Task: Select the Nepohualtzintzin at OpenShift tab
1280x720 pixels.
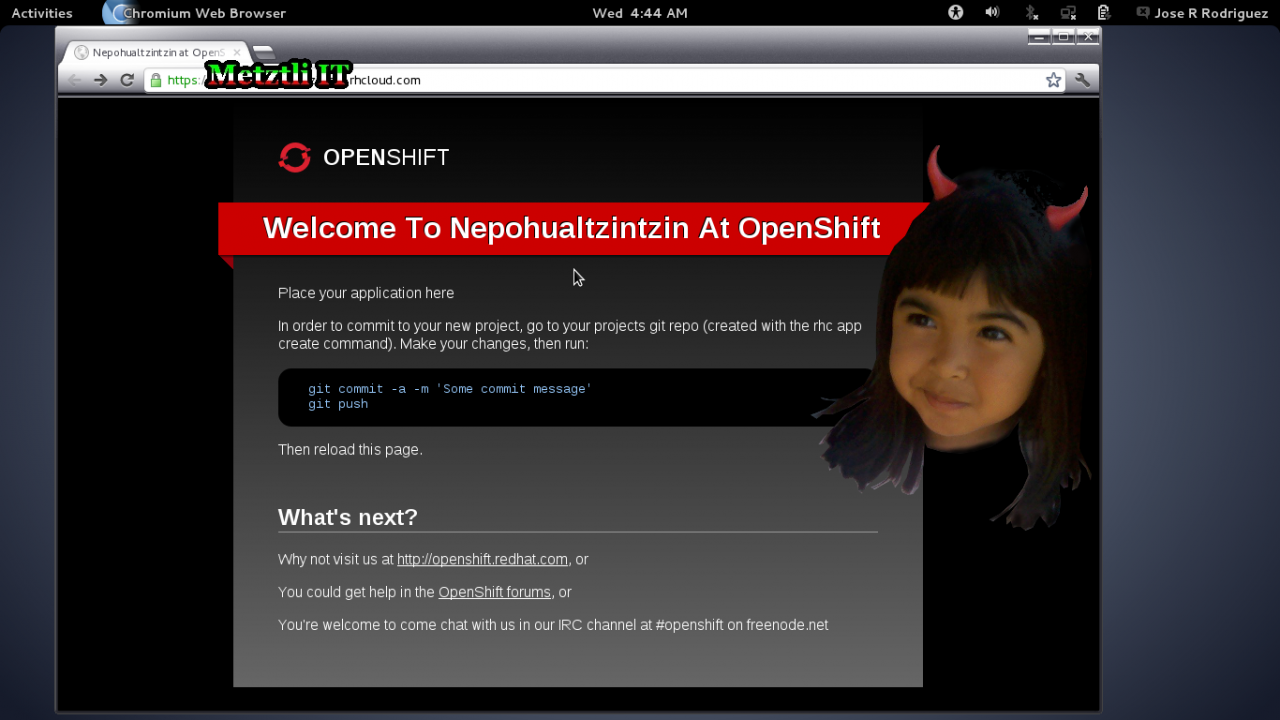Action: [156, 52]
